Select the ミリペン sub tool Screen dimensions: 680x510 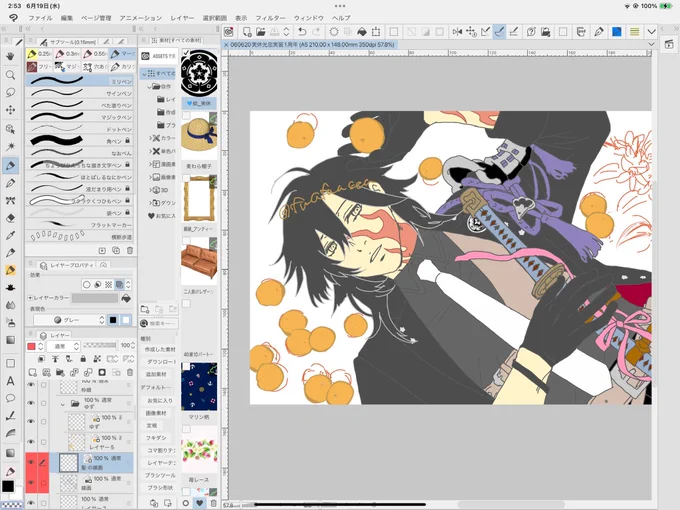pos(79,81)
